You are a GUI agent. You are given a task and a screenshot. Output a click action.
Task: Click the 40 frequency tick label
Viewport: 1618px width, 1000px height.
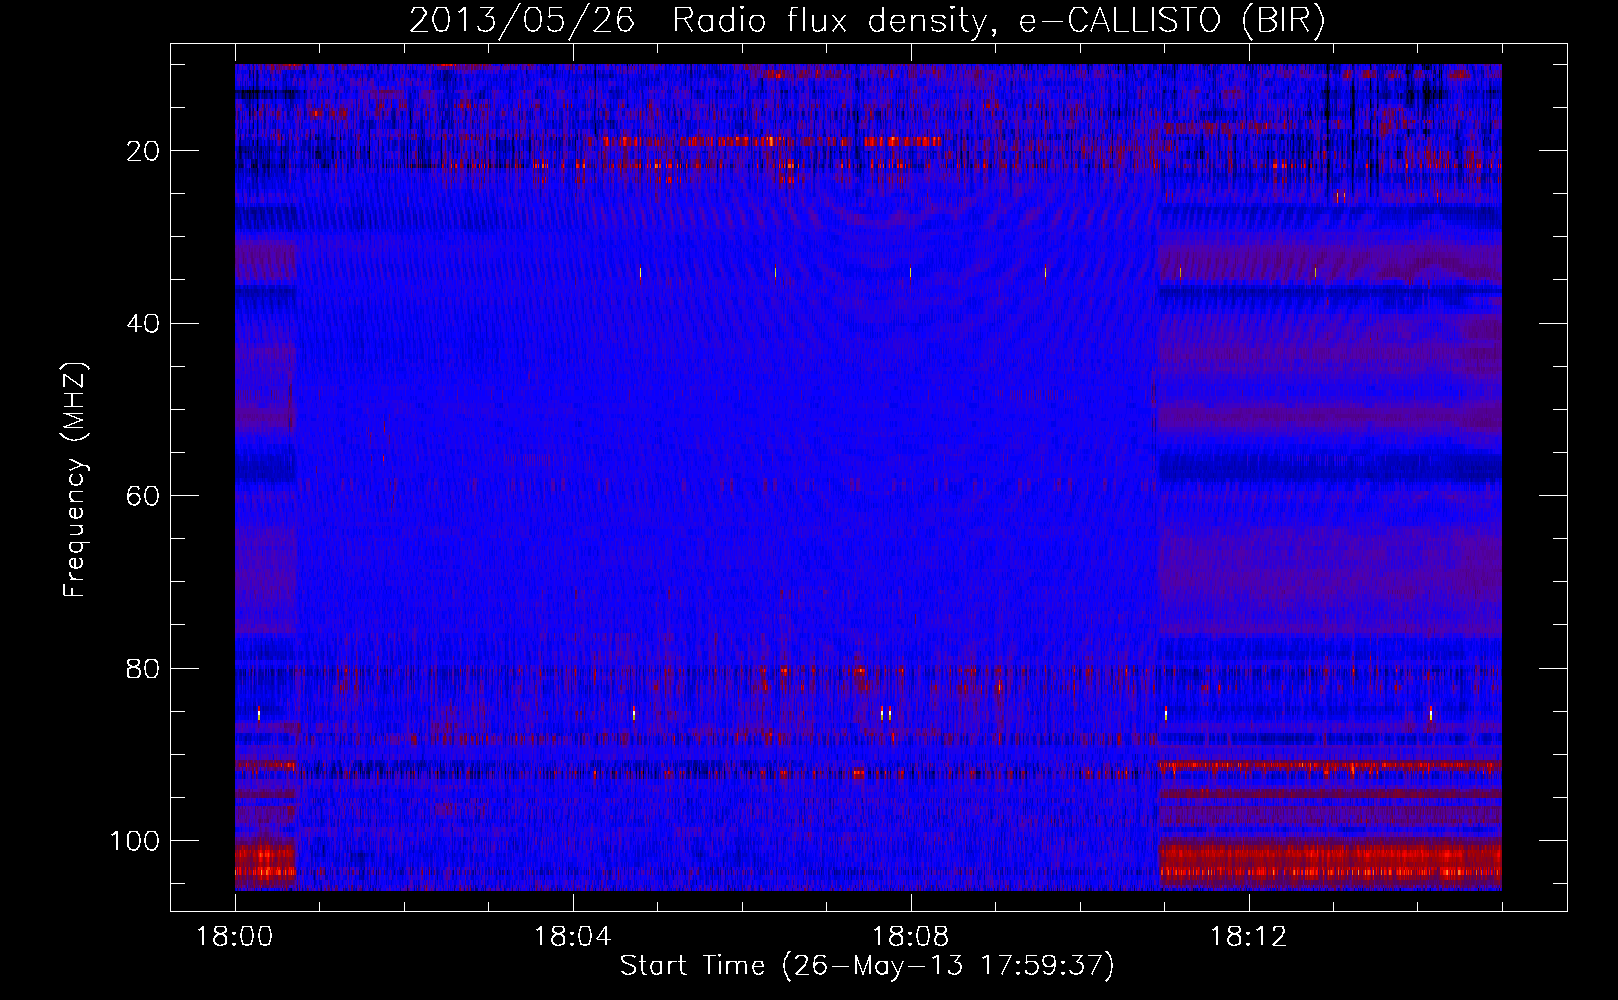click(143, 324)
